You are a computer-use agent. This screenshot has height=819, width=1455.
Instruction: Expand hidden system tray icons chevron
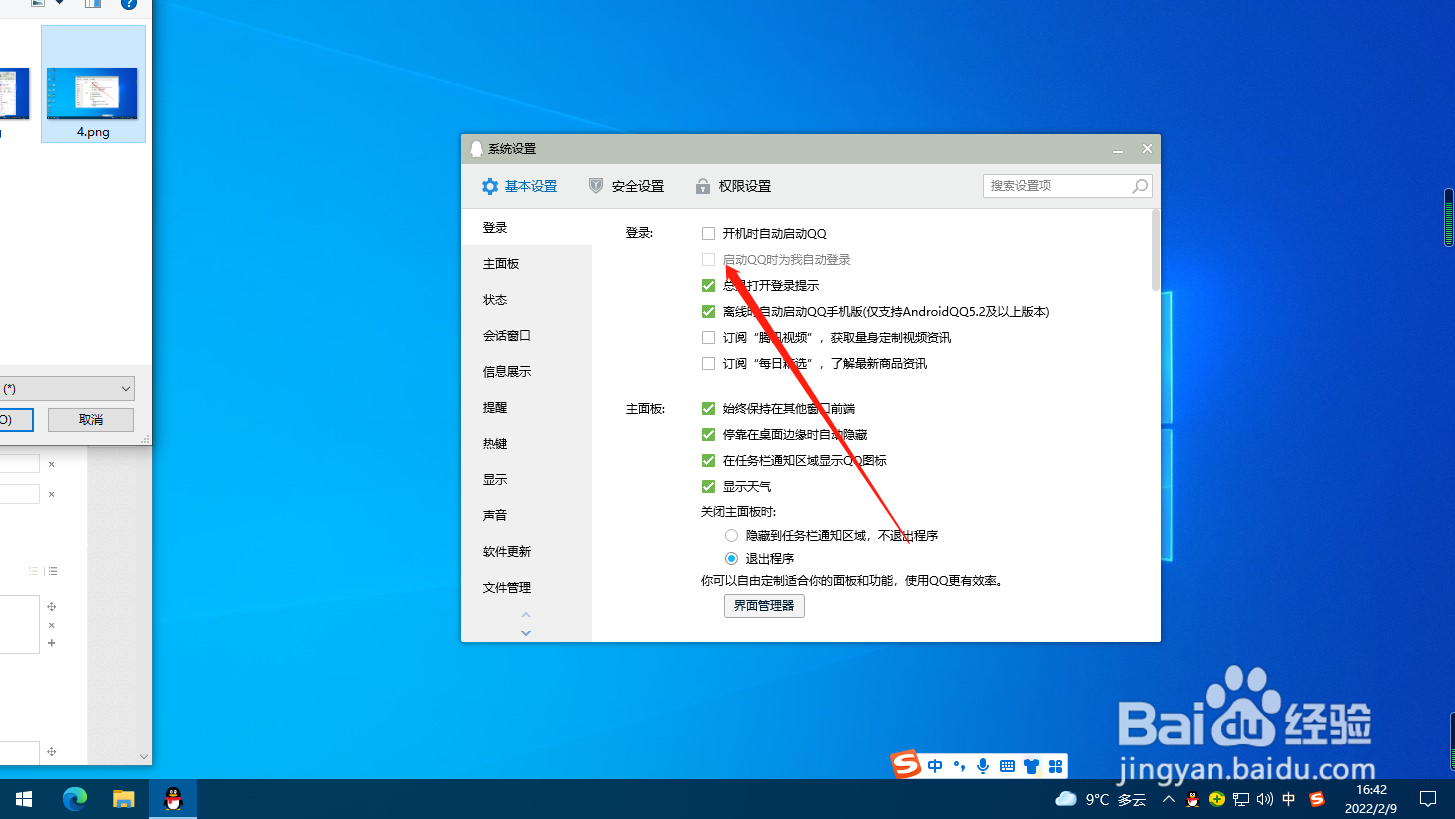[1168, 799]
